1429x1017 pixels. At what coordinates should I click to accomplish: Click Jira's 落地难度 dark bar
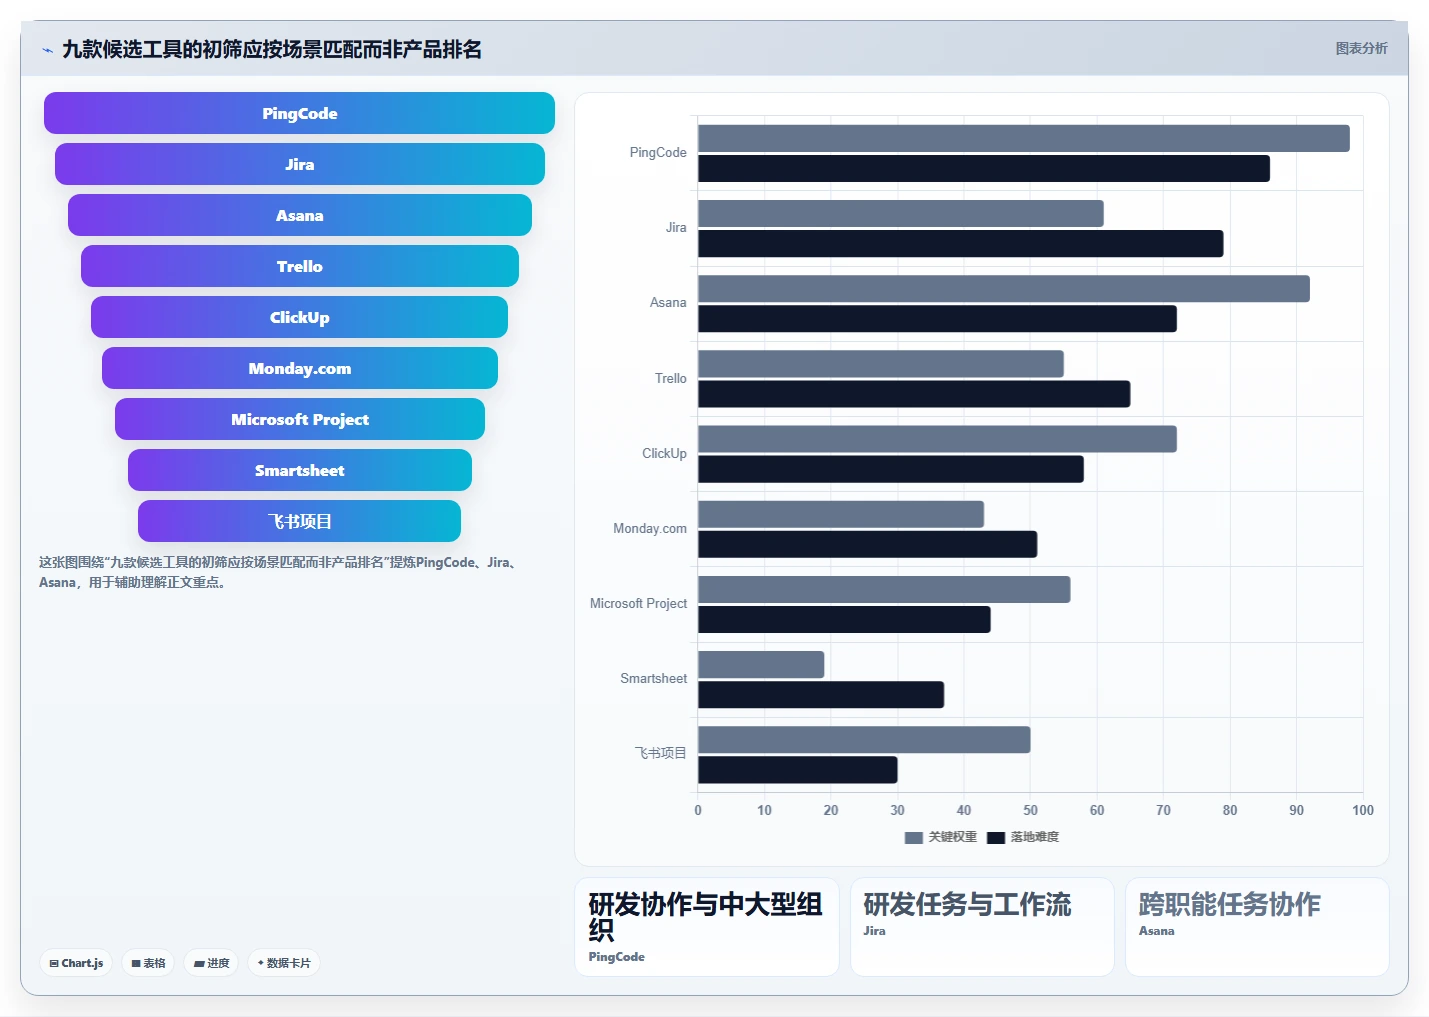961,243
